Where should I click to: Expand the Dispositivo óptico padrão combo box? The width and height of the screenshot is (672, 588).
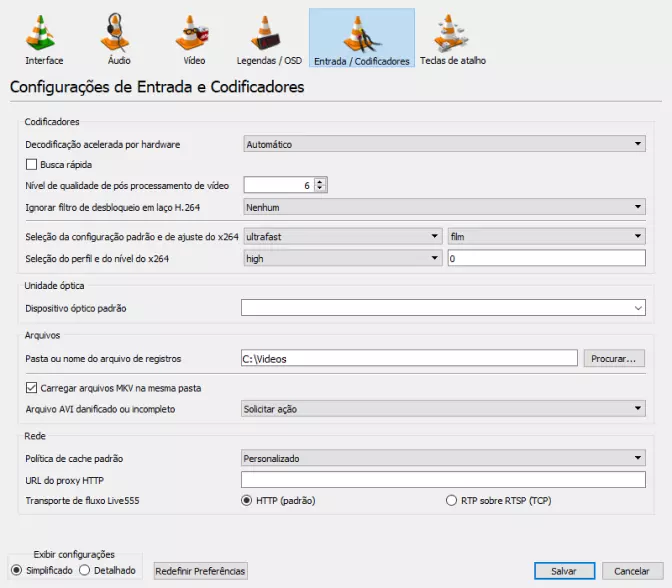tap(443, 308)
